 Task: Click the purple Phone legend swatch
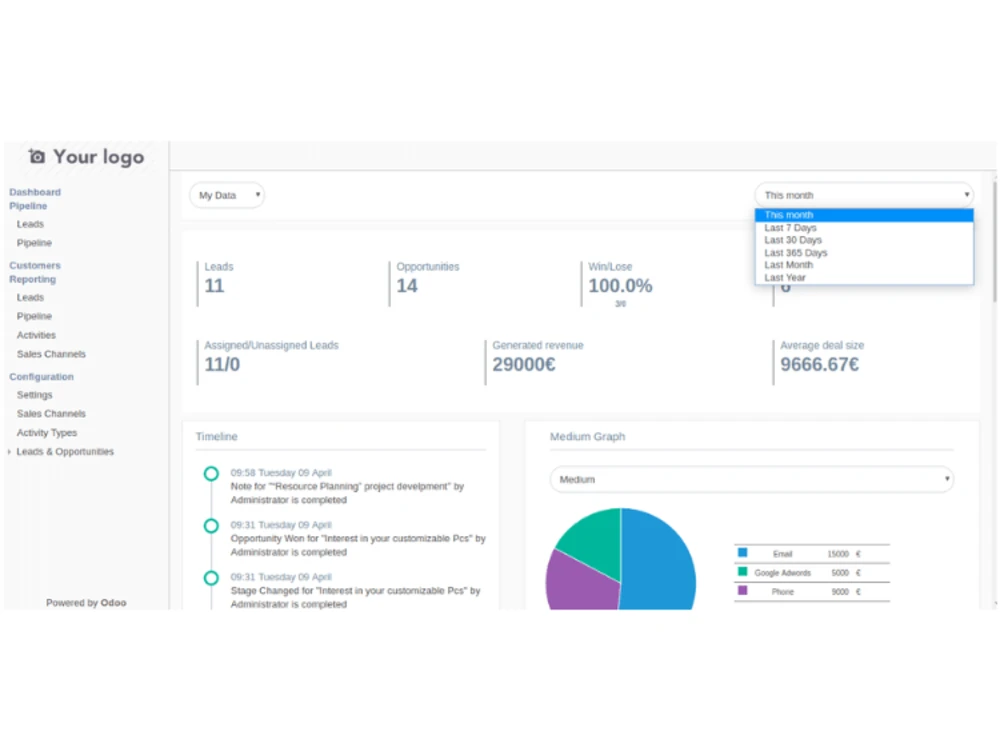pos(742,591)
